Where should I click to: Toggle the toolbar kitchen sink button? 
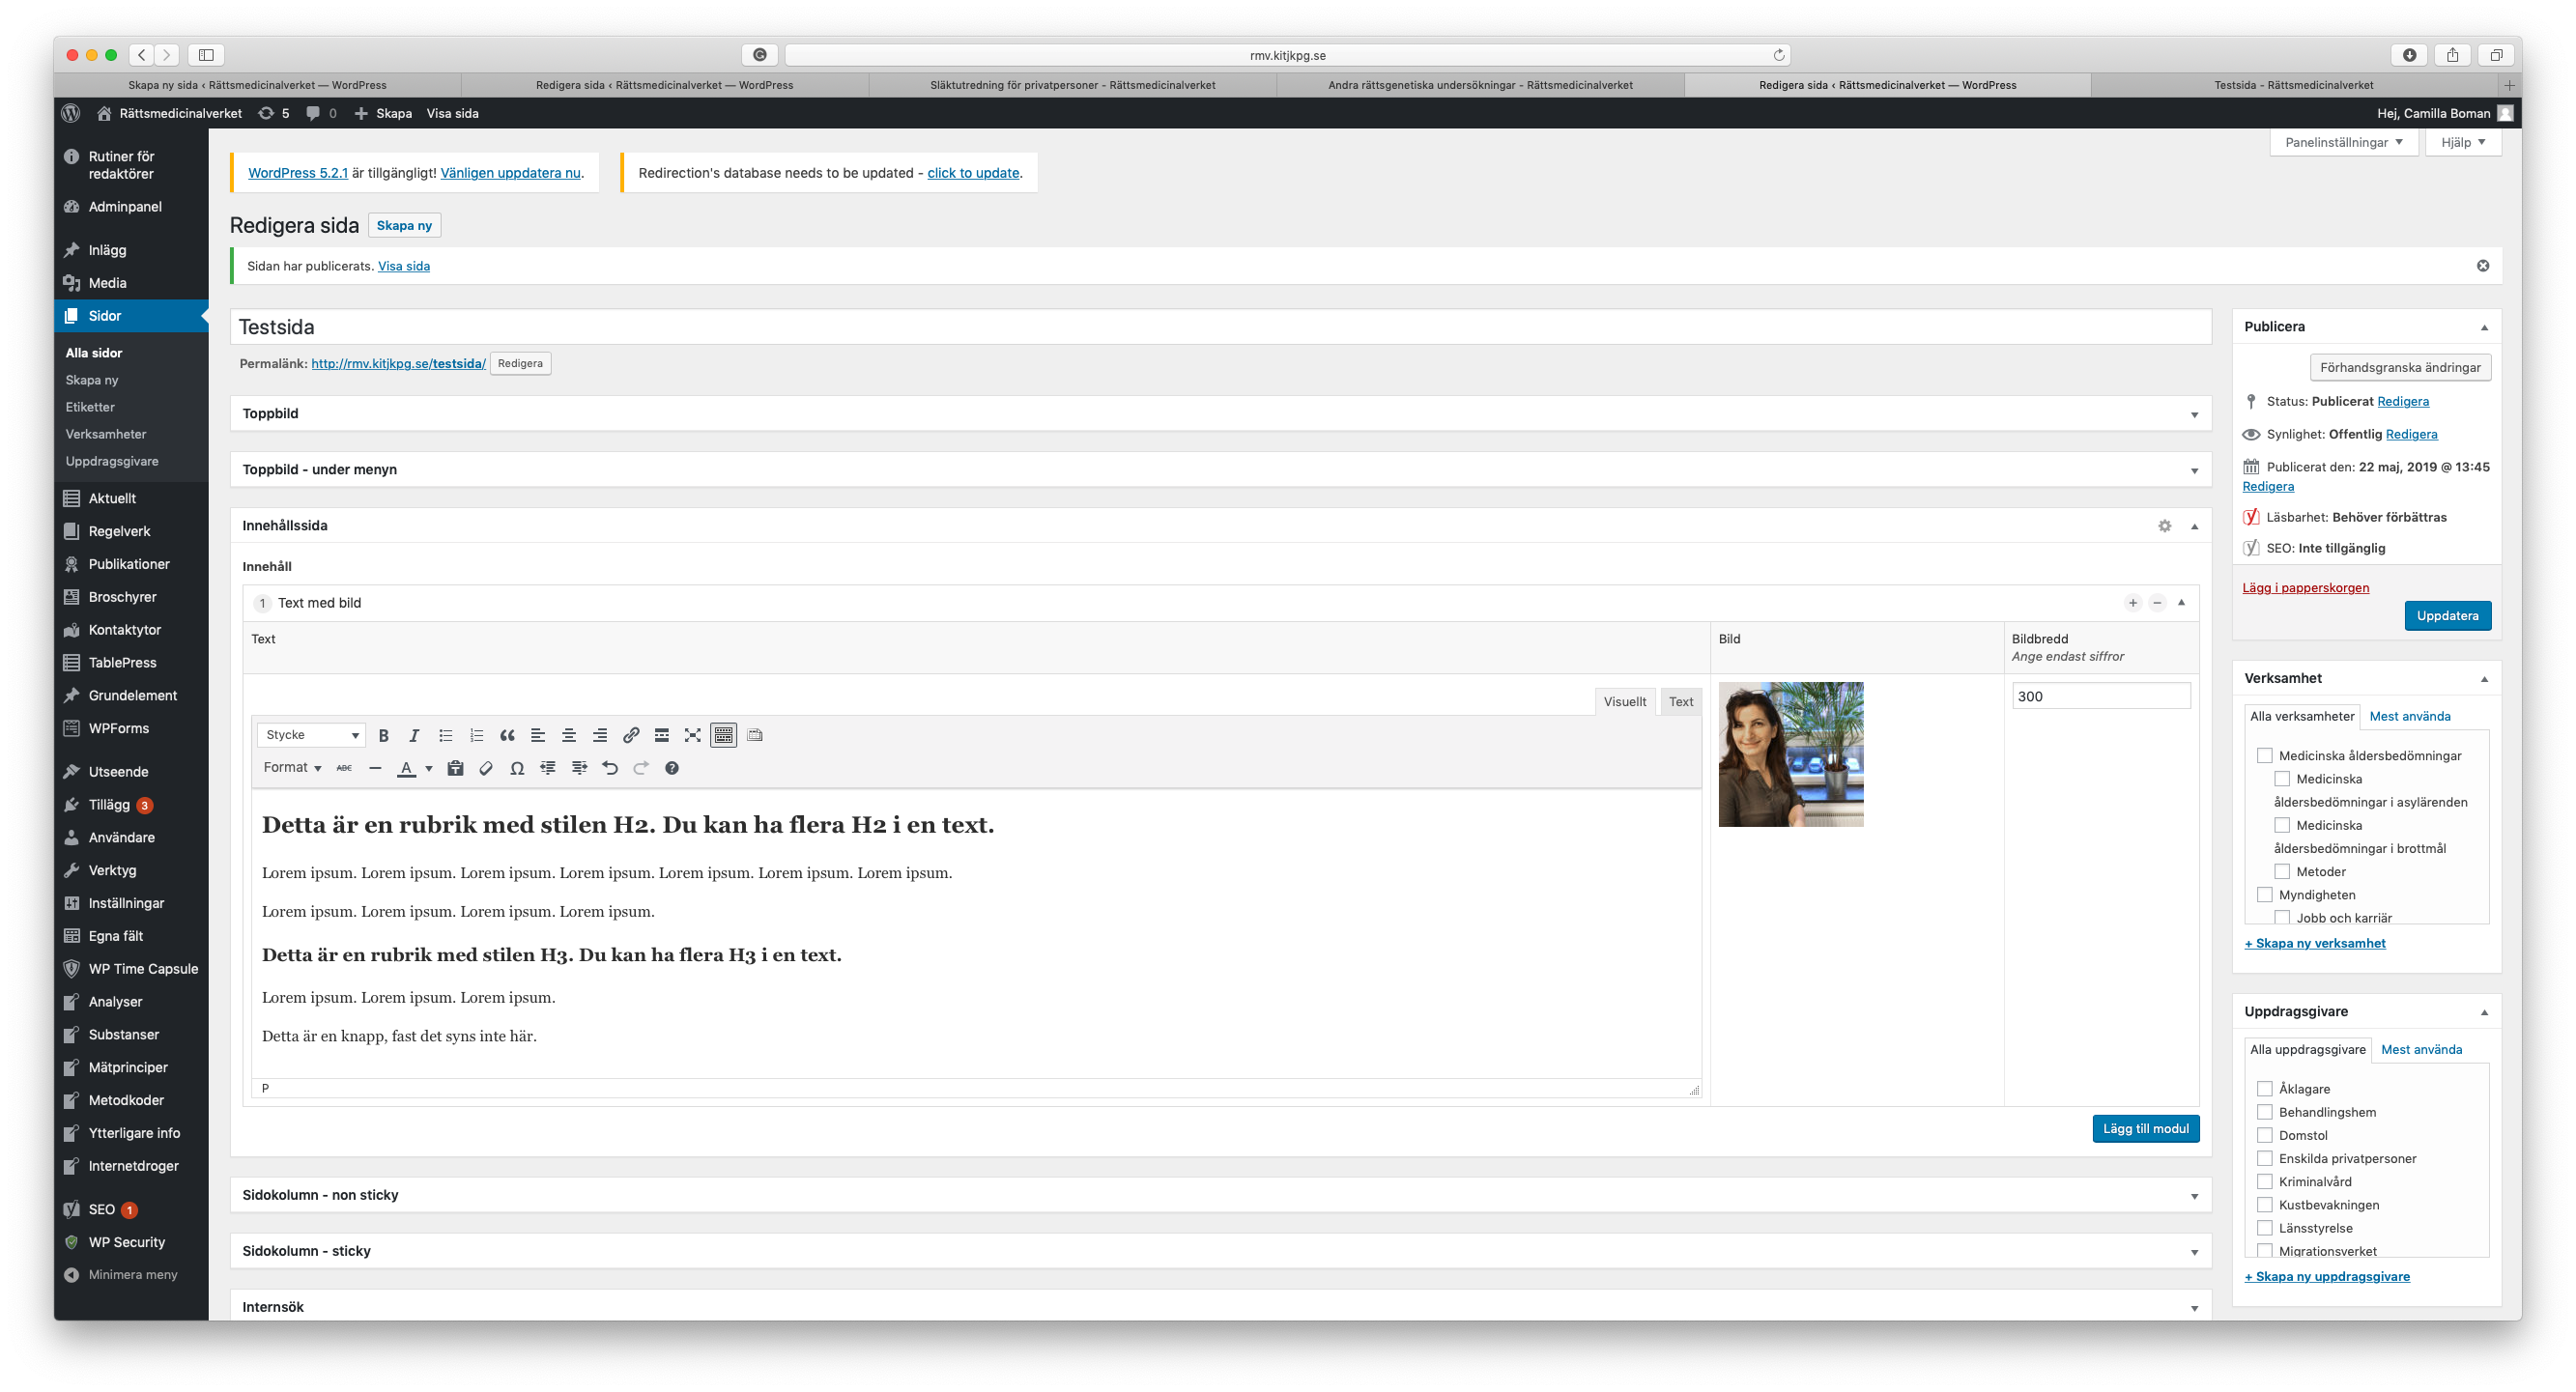[x=724, y=735]
